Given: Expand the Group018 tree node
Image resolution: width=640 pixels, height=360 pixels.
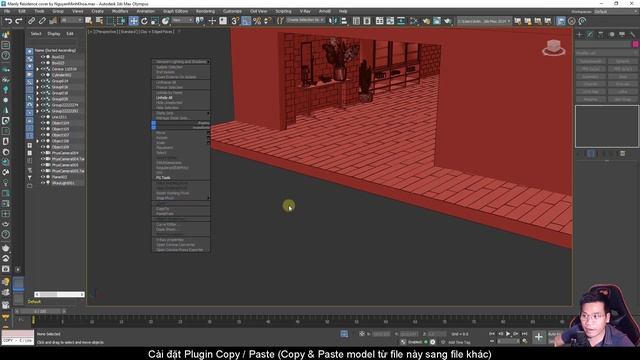Looking at the screenshot, I should click(x=38, y=93).
